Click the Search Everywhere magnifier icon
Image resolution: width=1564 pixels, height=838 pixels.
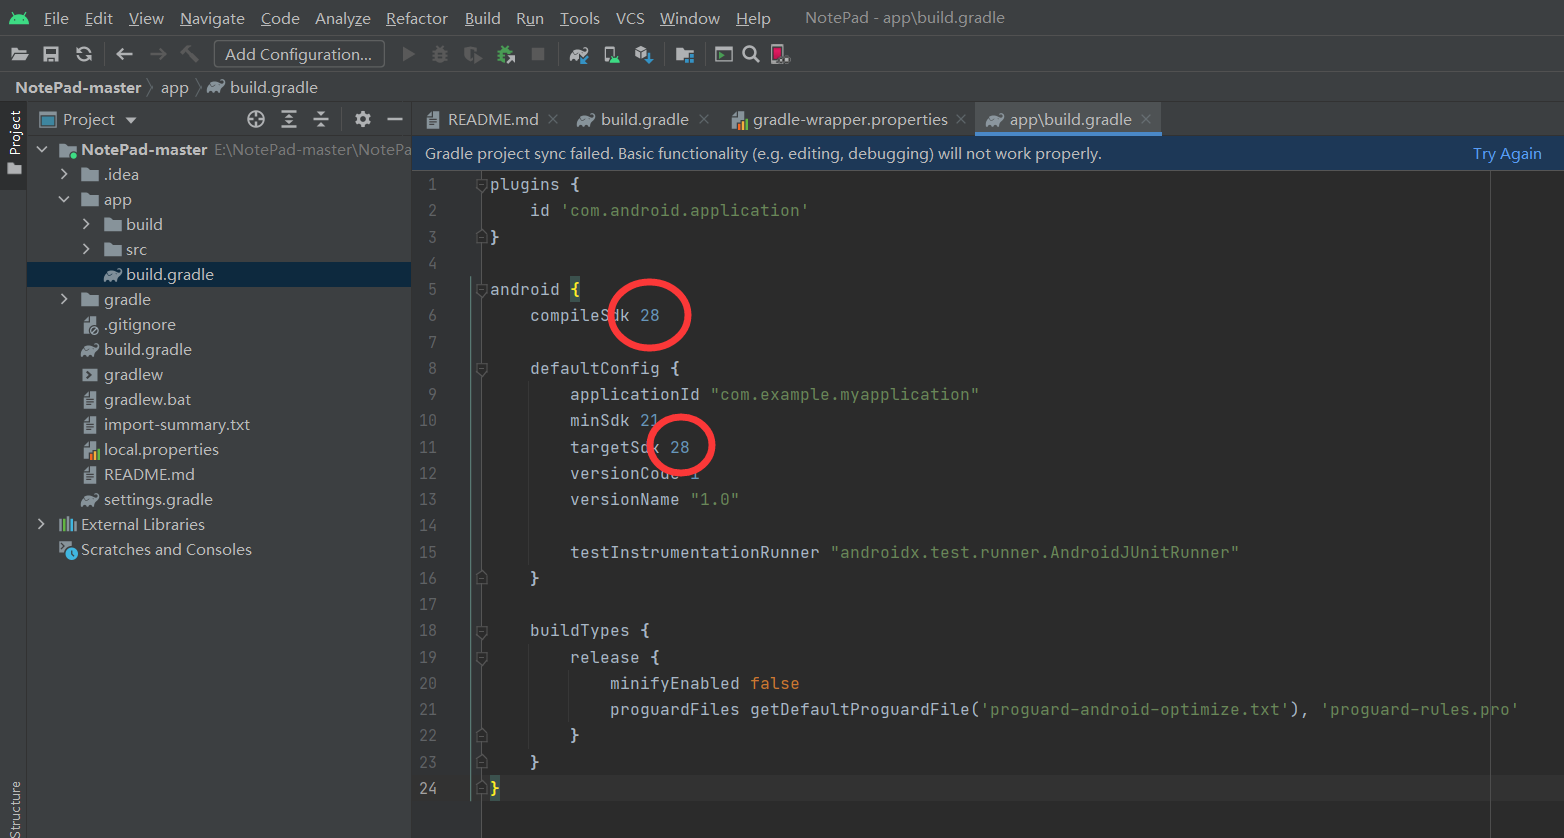(x=751, y=54)
